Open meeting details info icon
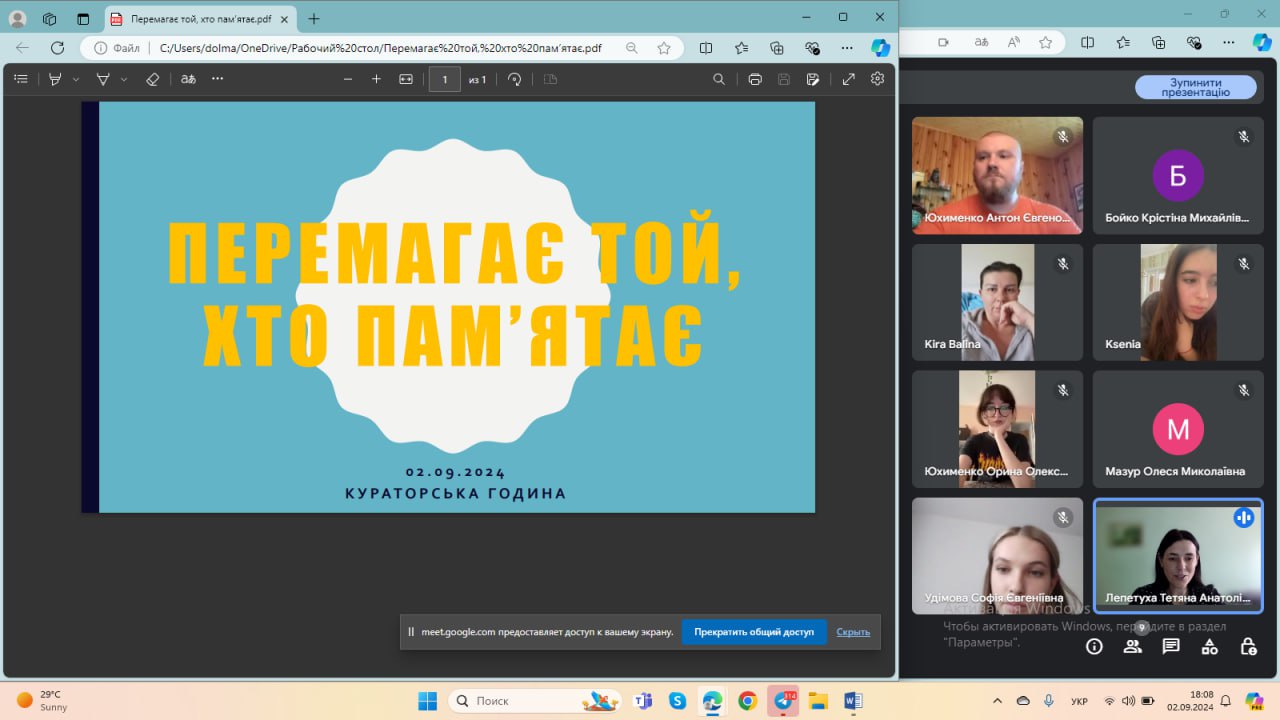 tap(1094, 646)
